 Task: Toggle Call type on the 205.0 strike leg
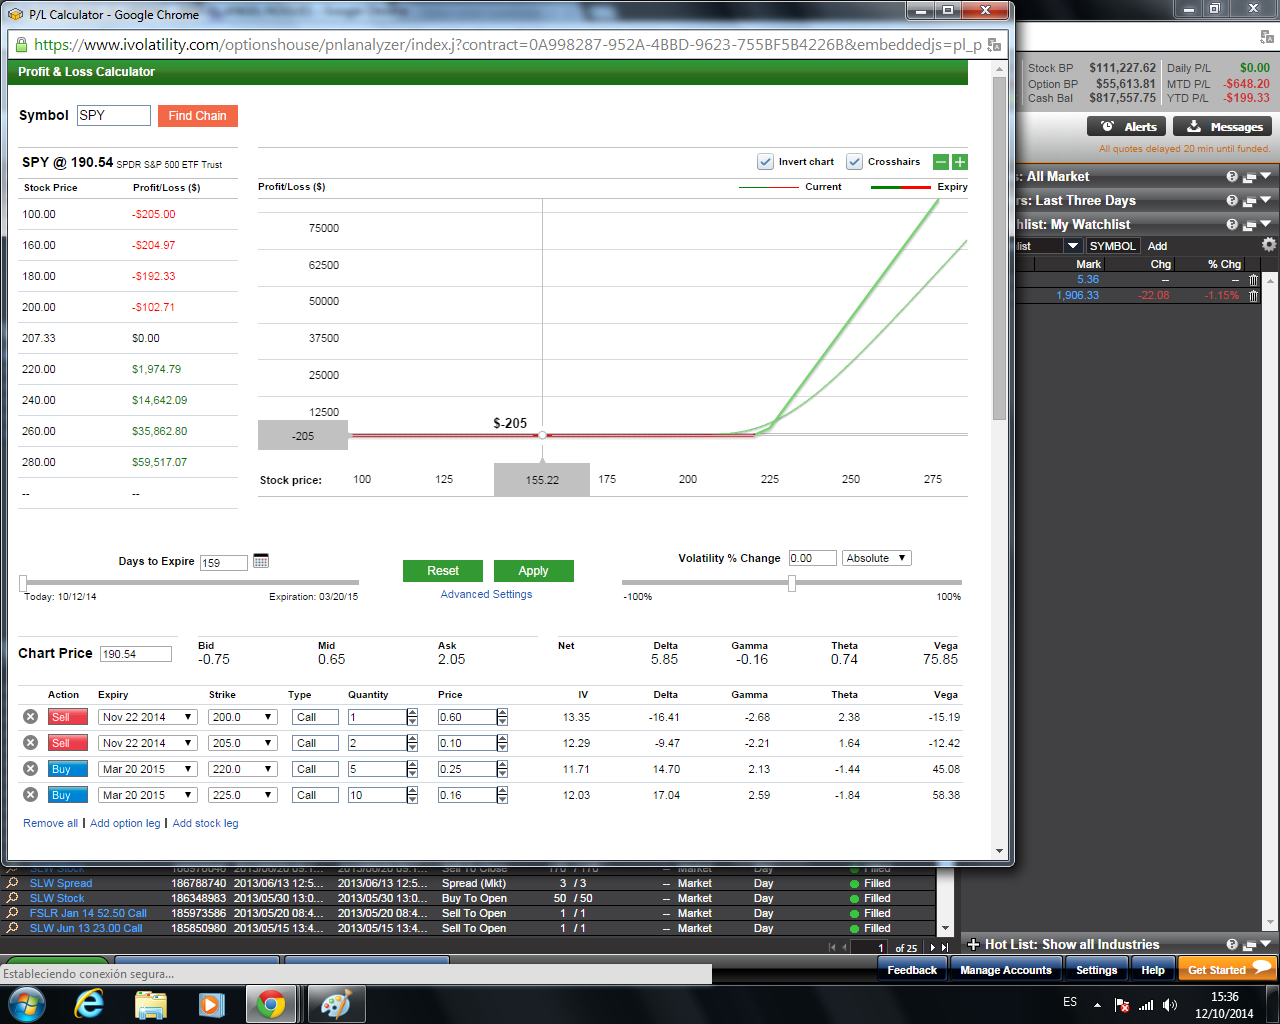pyautogui.click(x=315, y=743)
